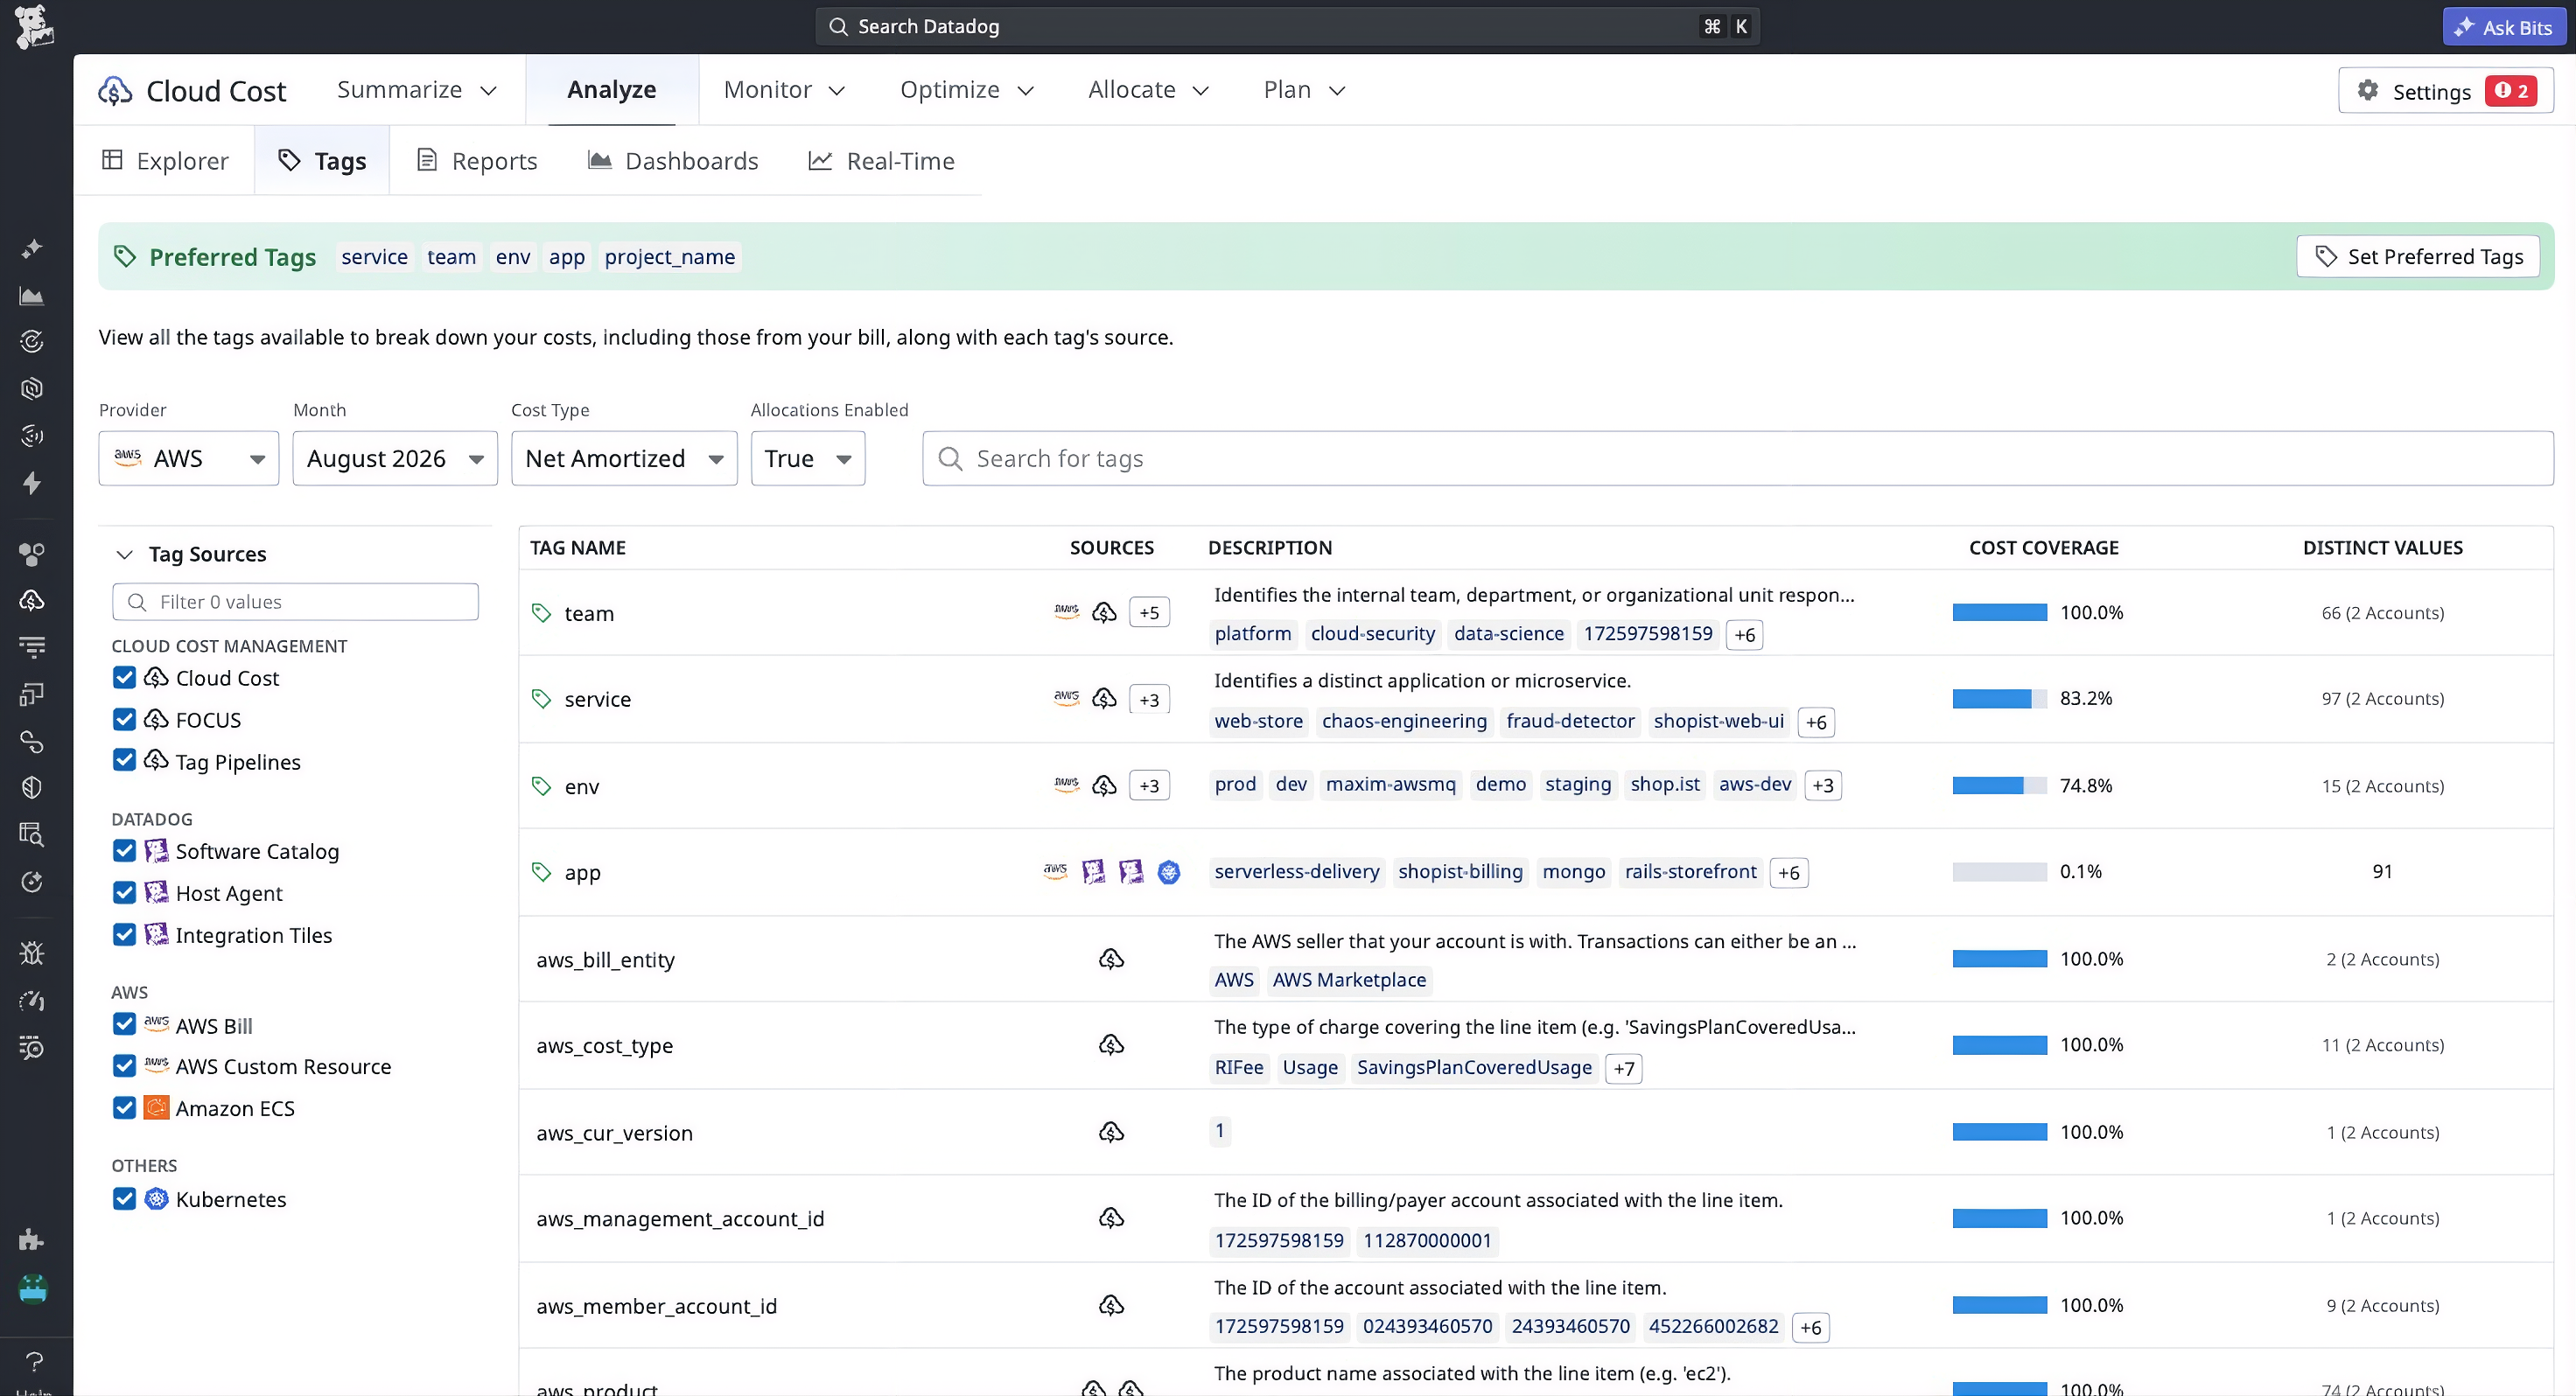Click the Search Datadog bar

[x=1287, y=27]
